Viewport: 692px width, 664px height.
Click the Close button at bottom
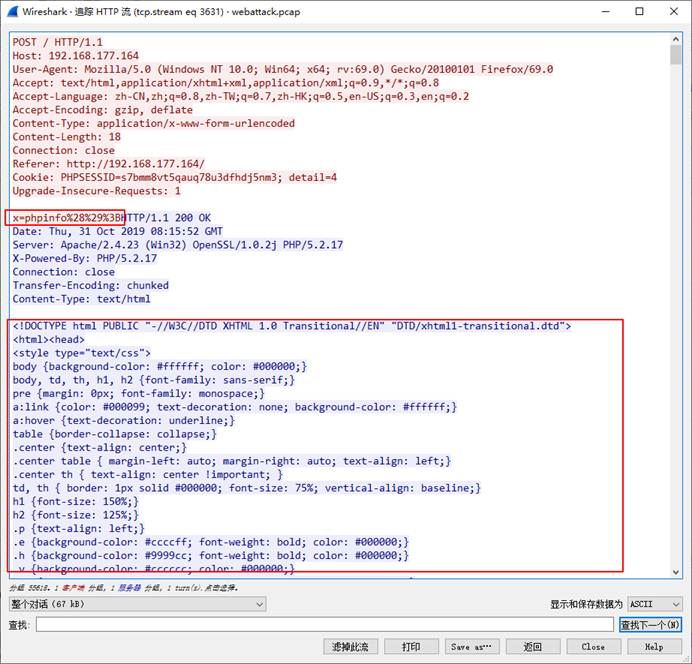(594, 647)
